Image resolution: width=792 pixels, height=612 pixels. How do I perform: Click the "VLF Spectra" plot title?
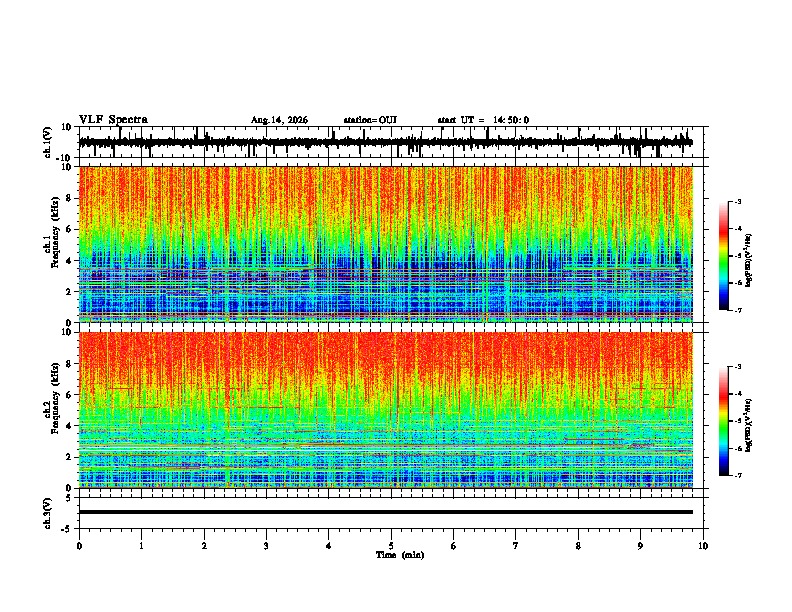(x=113, y=120)
